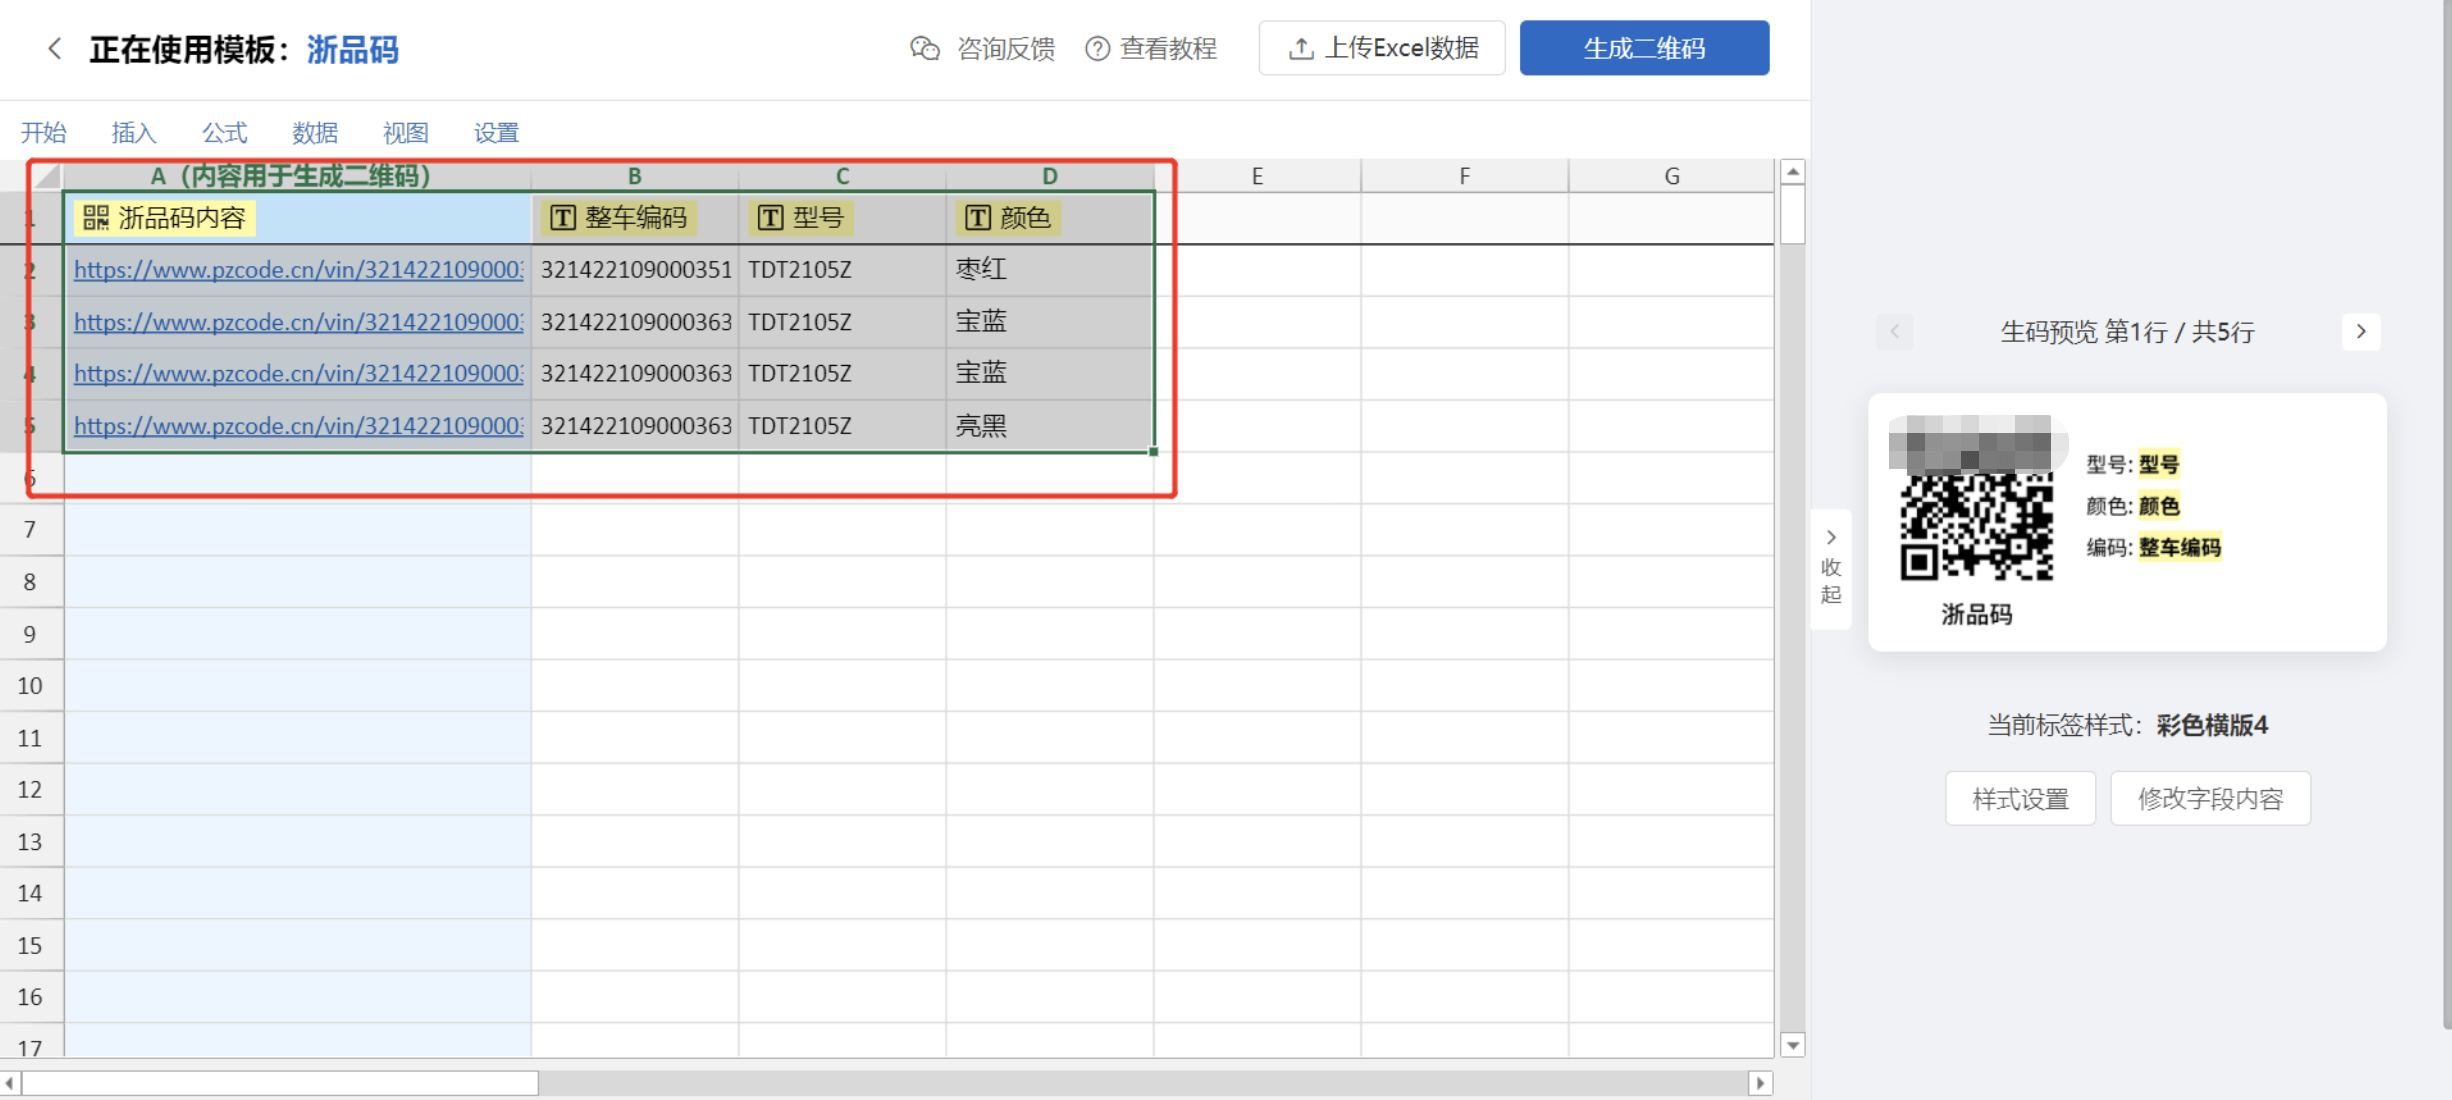Collapse the preview panel with 收起
Screen dimensions: 2452x1100
point(1830,568)
